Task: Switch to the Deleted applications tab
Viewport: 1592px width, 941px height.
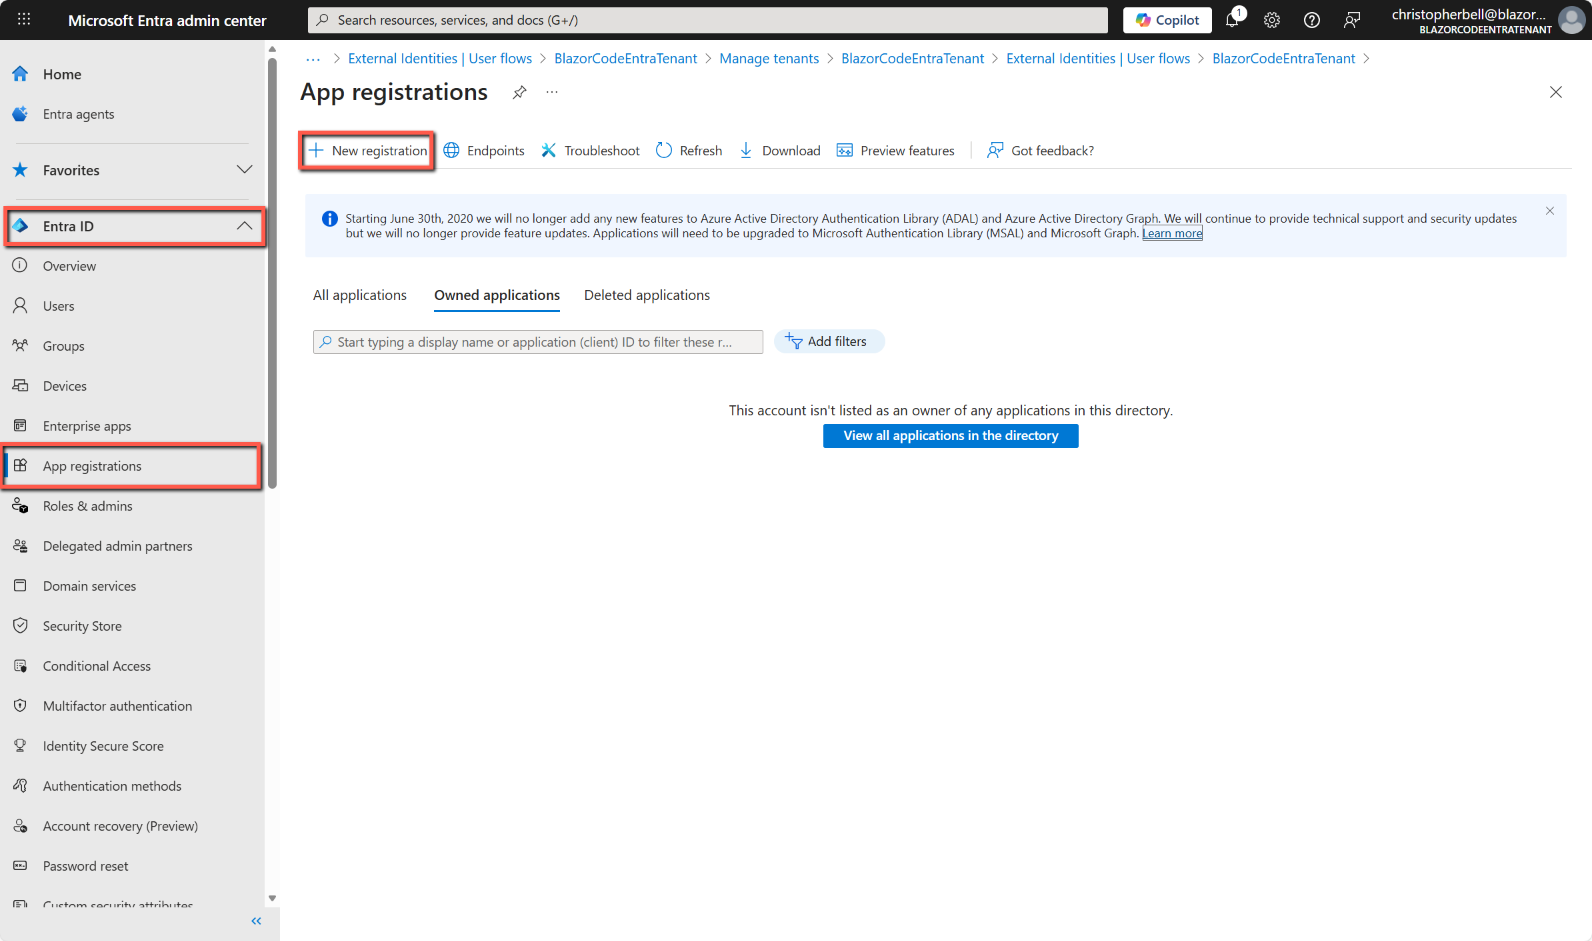Action: pyautogui.click(x=647, y=295)
